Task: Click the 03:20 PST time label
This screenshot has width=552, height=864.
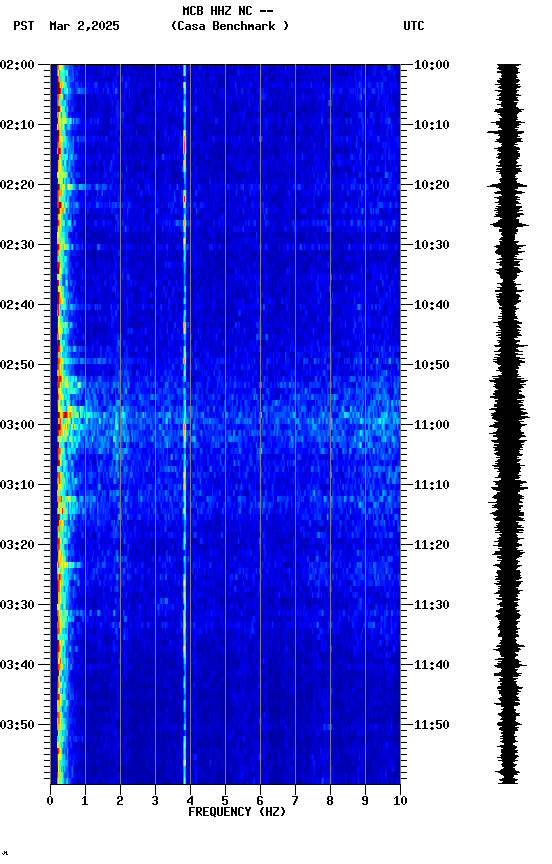Action: (17, 545)
